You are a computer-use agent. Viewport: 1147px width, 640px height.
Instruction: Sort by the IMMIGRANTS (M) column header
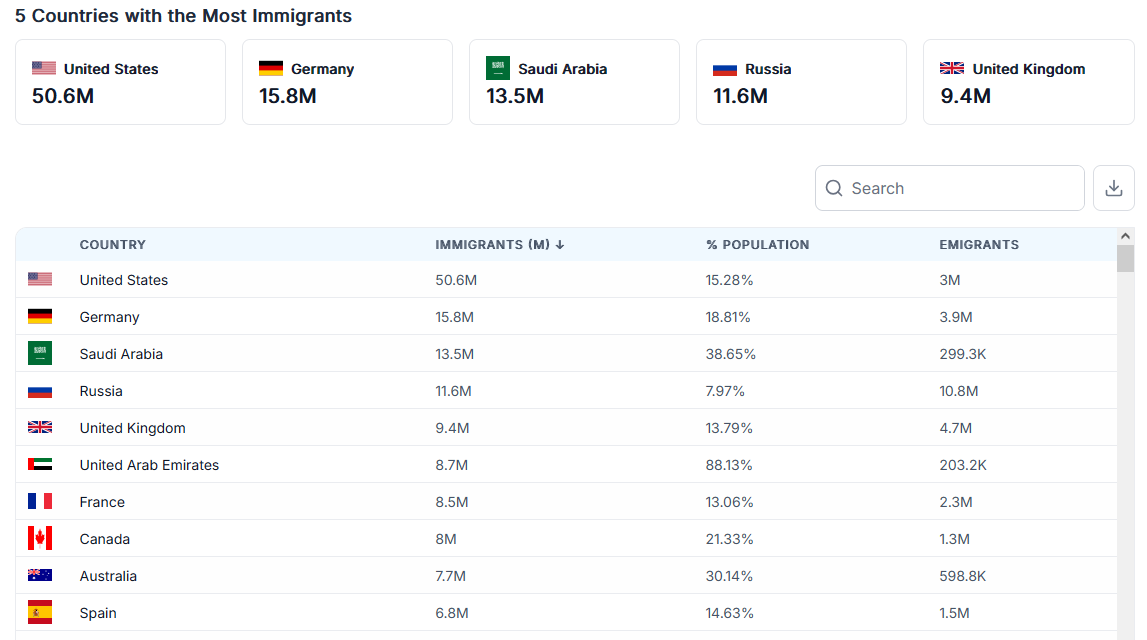pos(500,244)
